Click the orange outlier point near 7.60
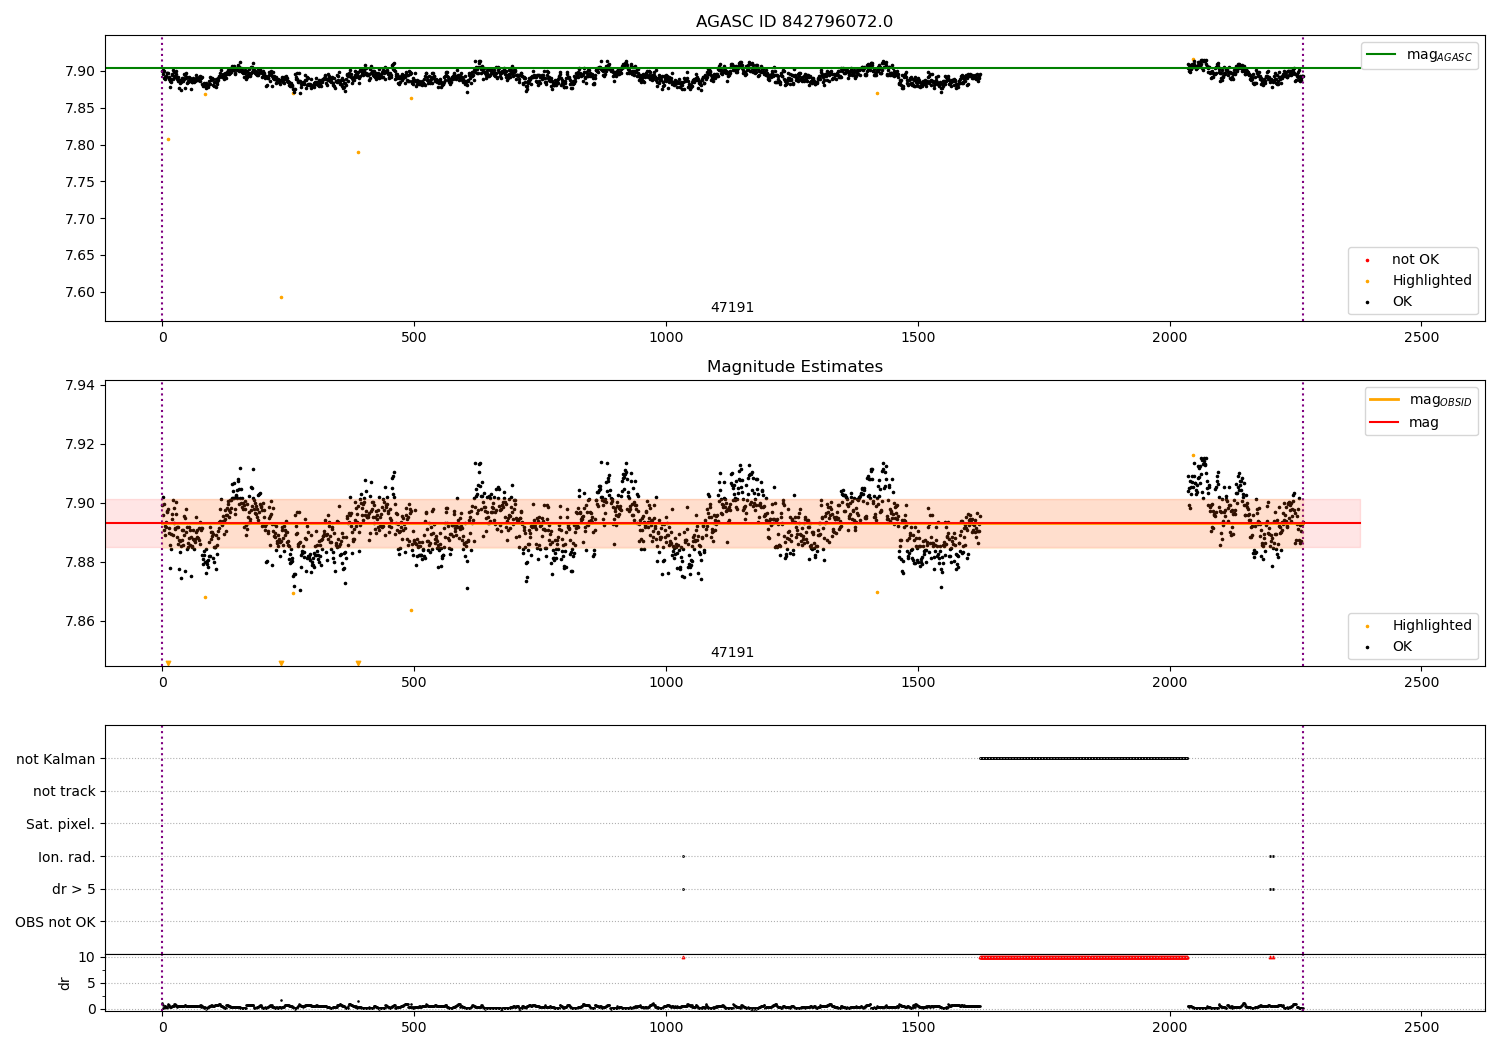This screenshot has height=1050, width=1500. [x=281, y=297]
